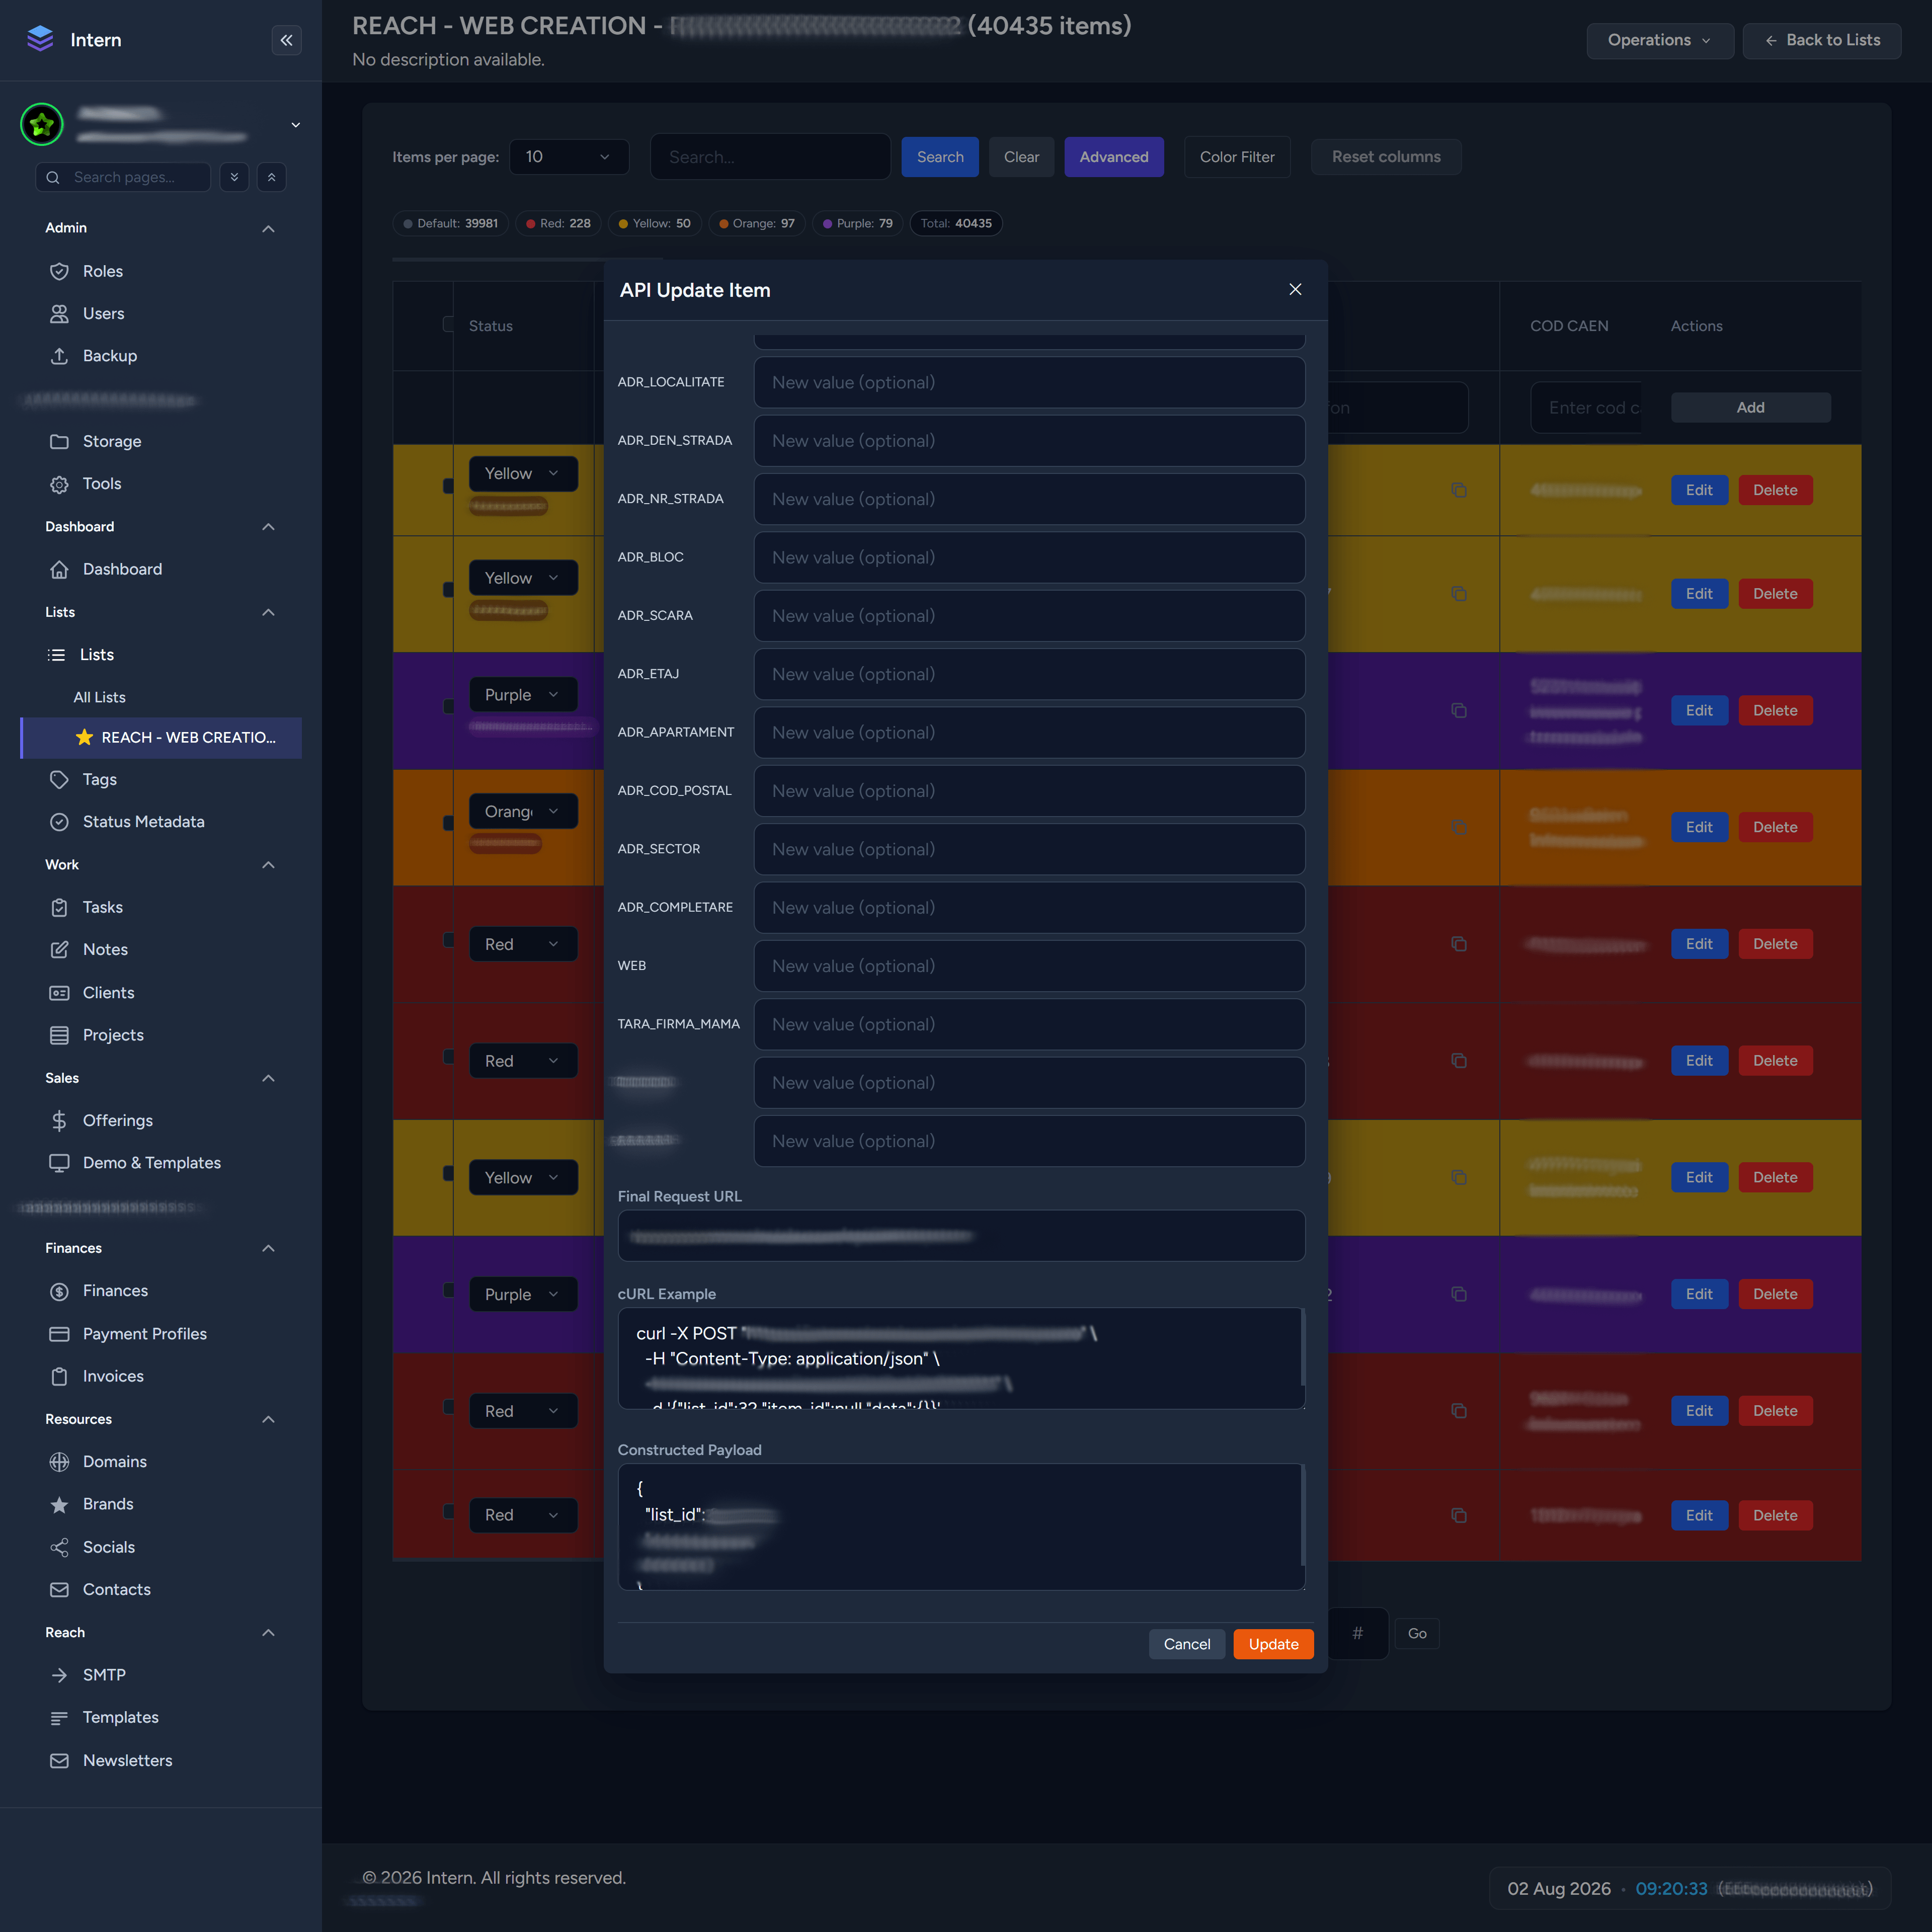Open All Lists sidebar item

coord(99,697)
